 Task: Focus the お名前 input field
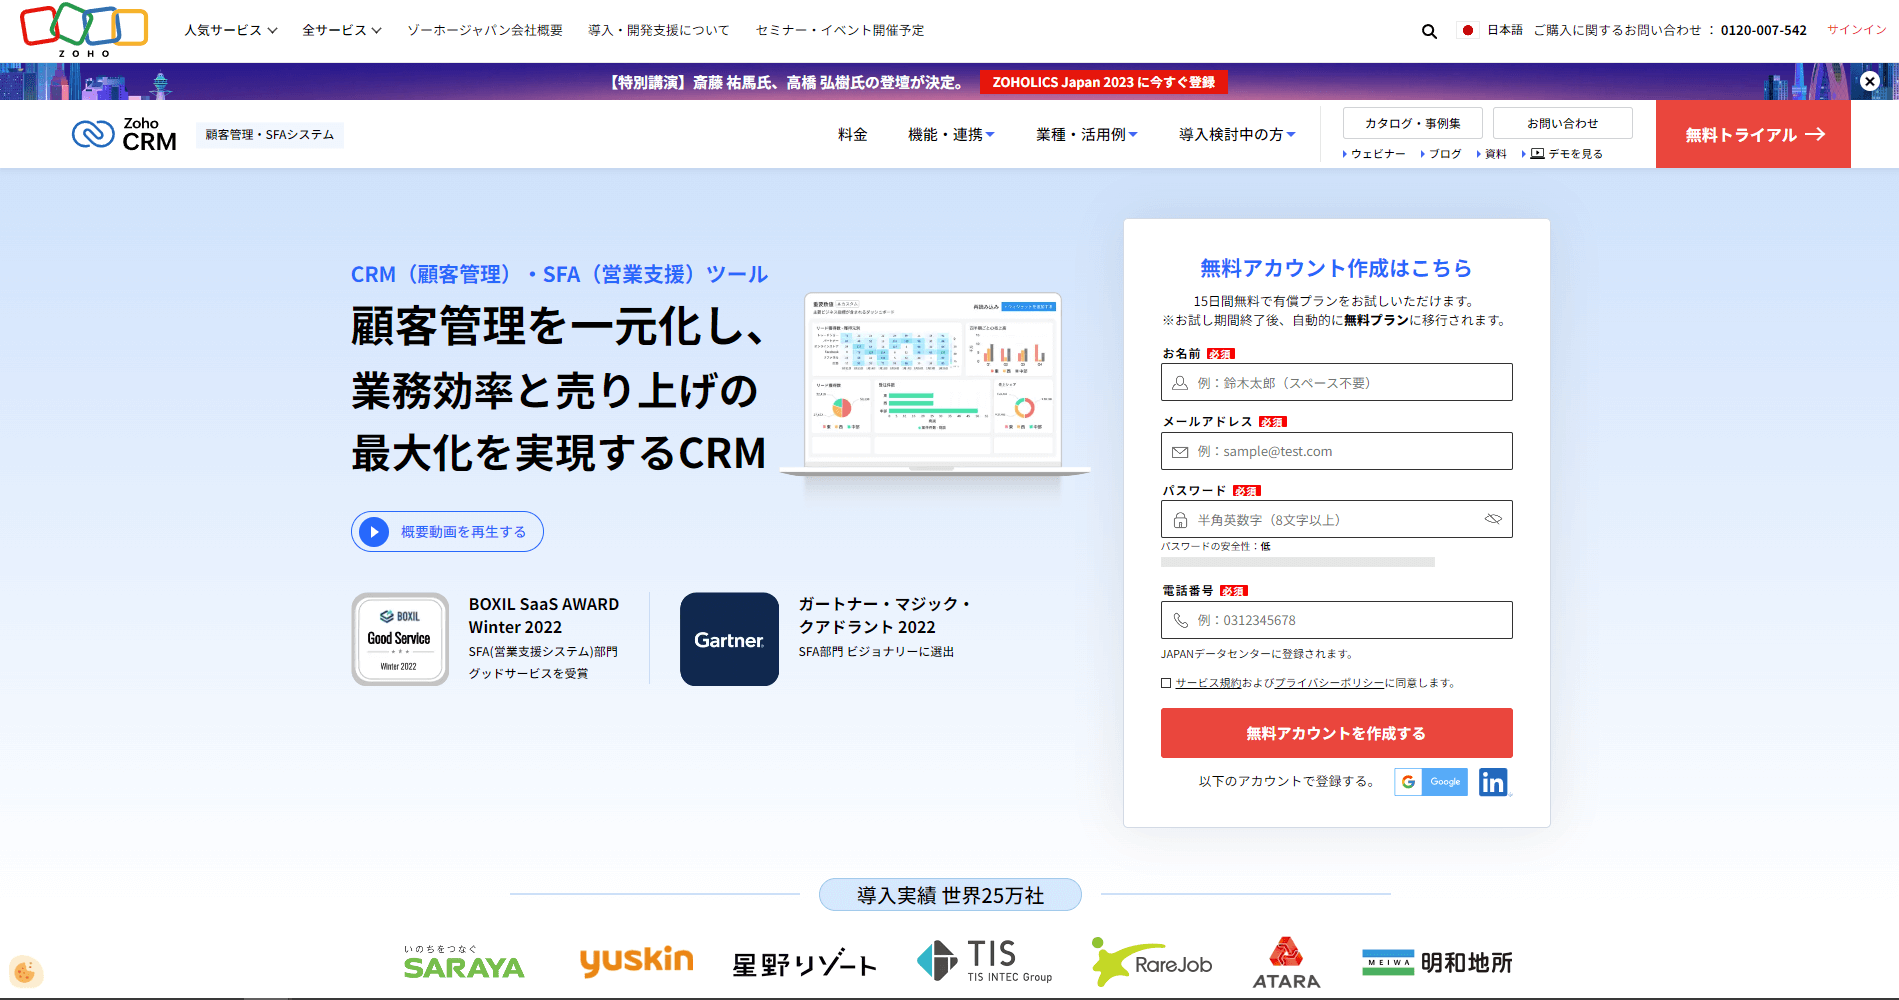[1336, 382]
